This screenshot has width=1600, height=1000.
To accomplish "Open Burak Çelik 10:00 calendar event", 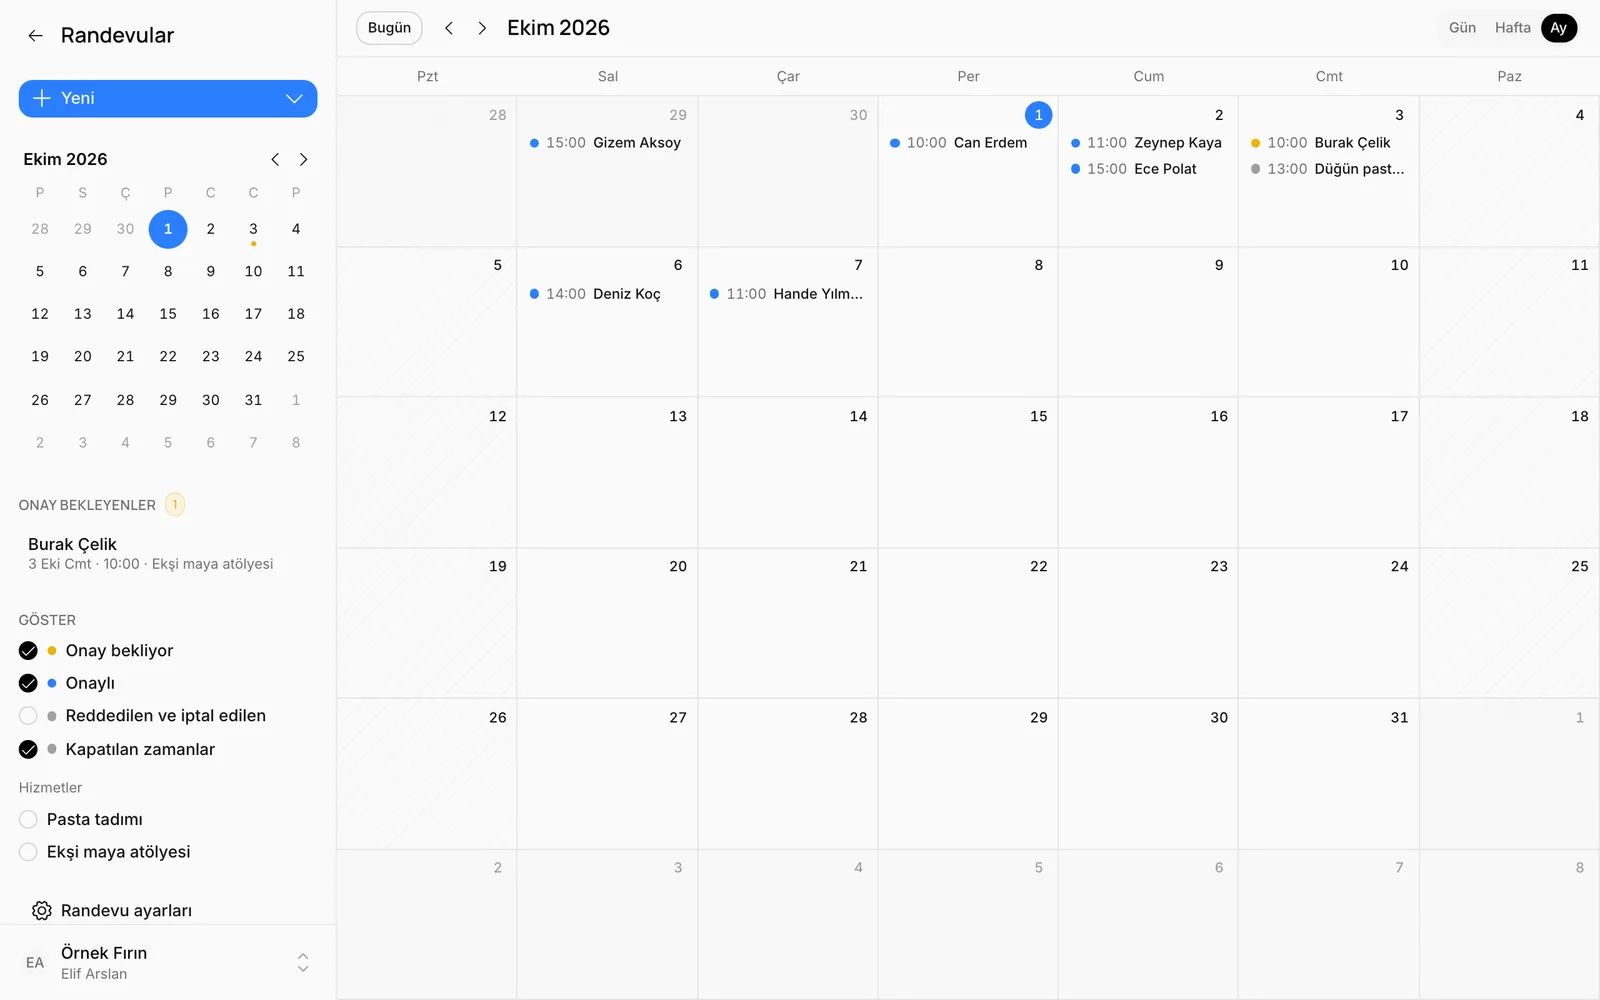I will [1321, 143].
